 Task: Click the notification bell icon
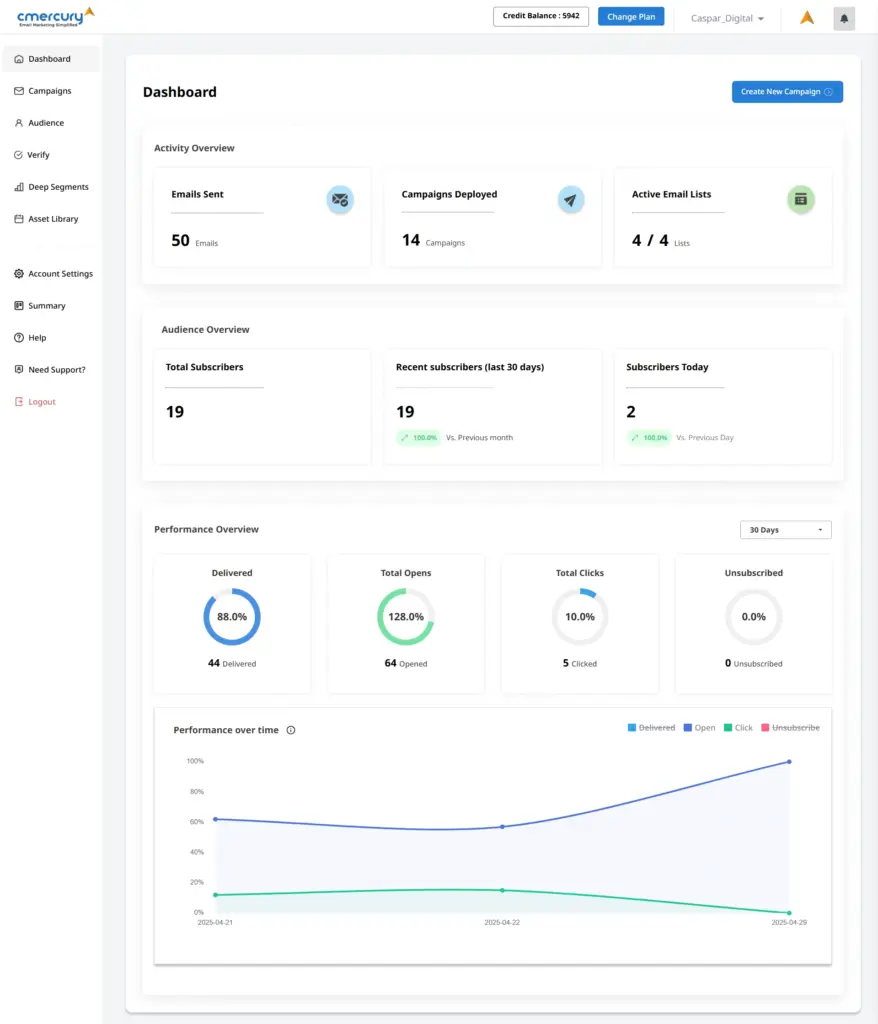(x=844, y=18)
